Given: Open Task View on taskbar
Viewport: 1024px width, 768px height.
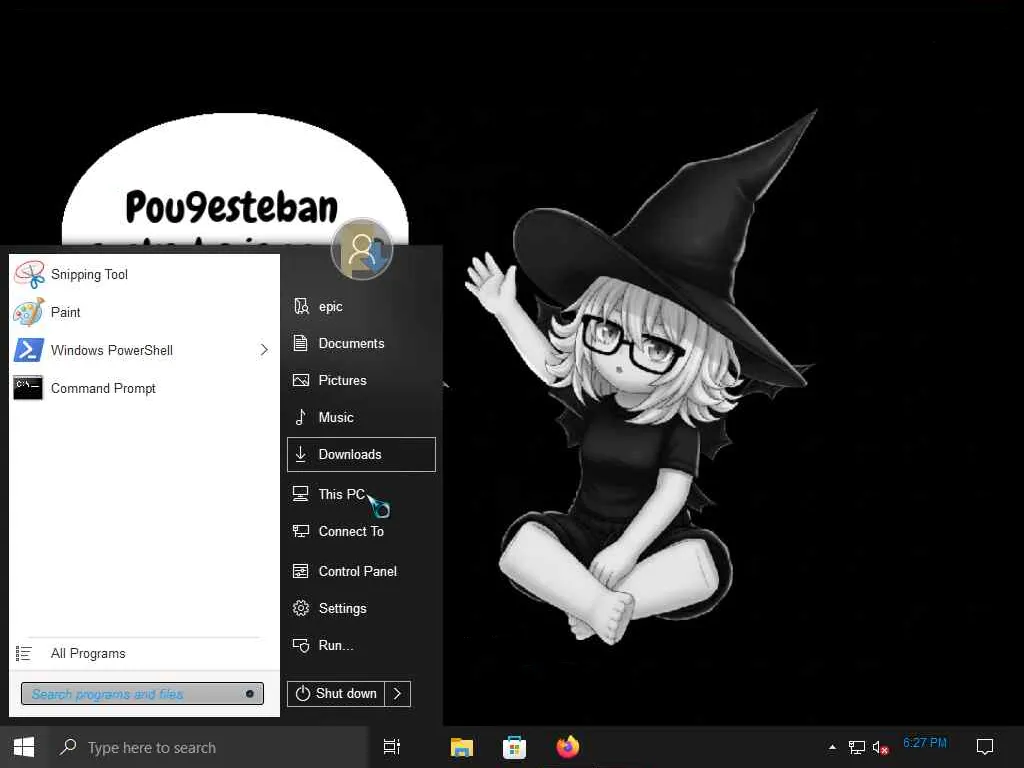Looking at the screenshot, I should [392, 747].
